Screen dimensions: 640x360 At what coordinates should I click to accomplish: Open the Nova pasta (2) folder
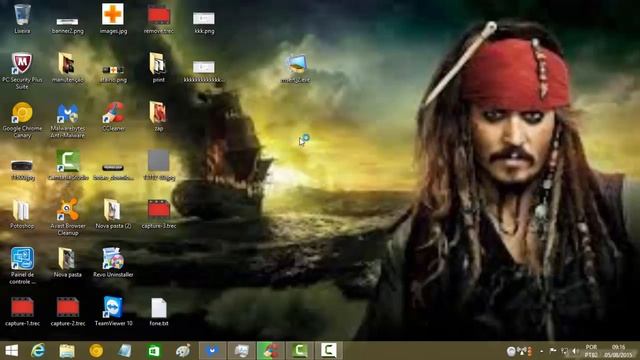click(x=113, y=214)
